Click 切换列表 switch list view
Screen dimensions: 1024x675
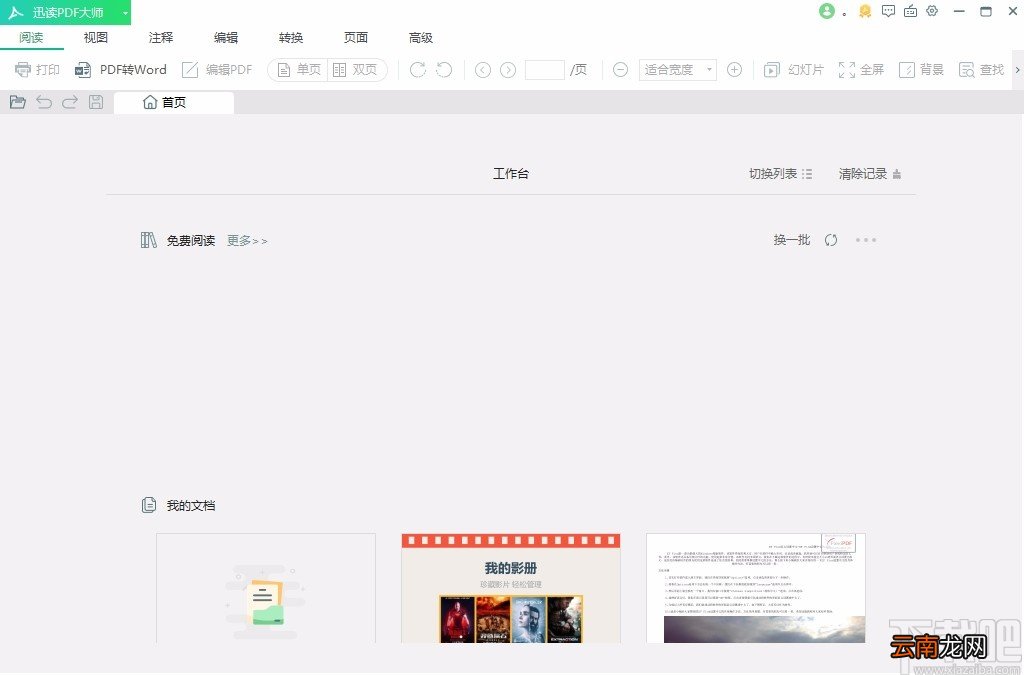point(780,174)
